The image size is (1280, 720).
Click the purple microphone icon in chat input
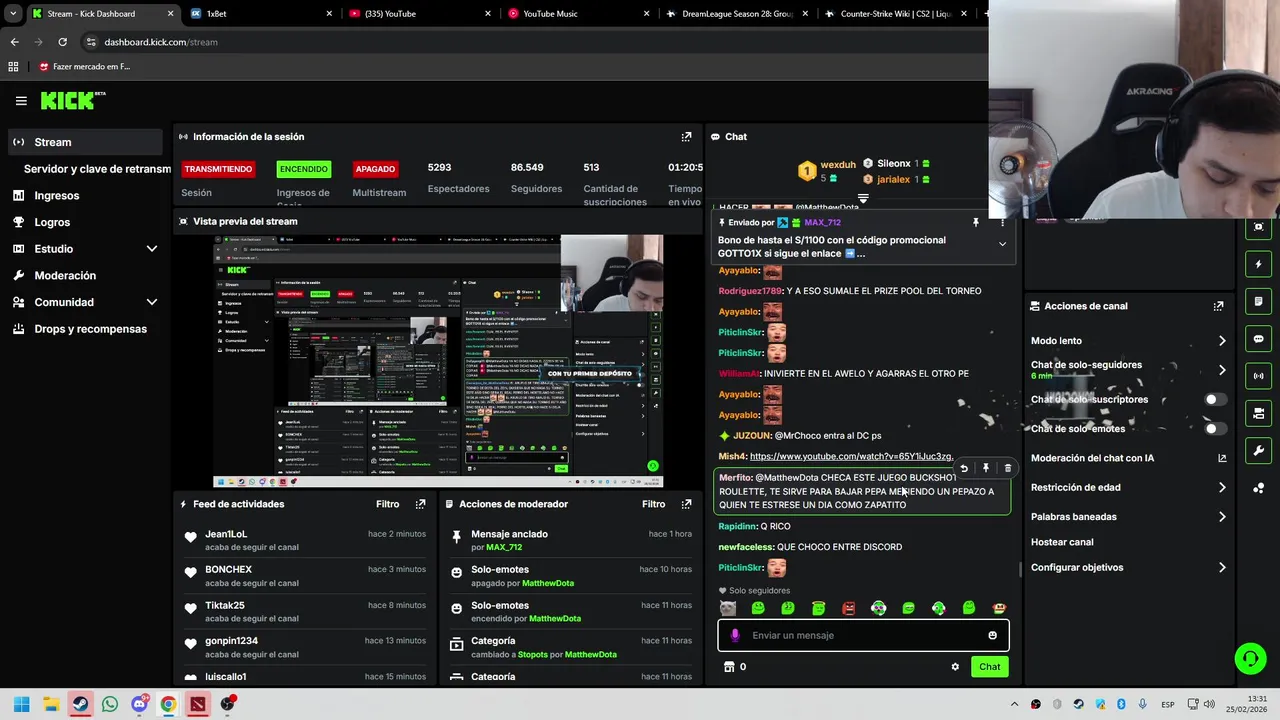pos(735,635)
